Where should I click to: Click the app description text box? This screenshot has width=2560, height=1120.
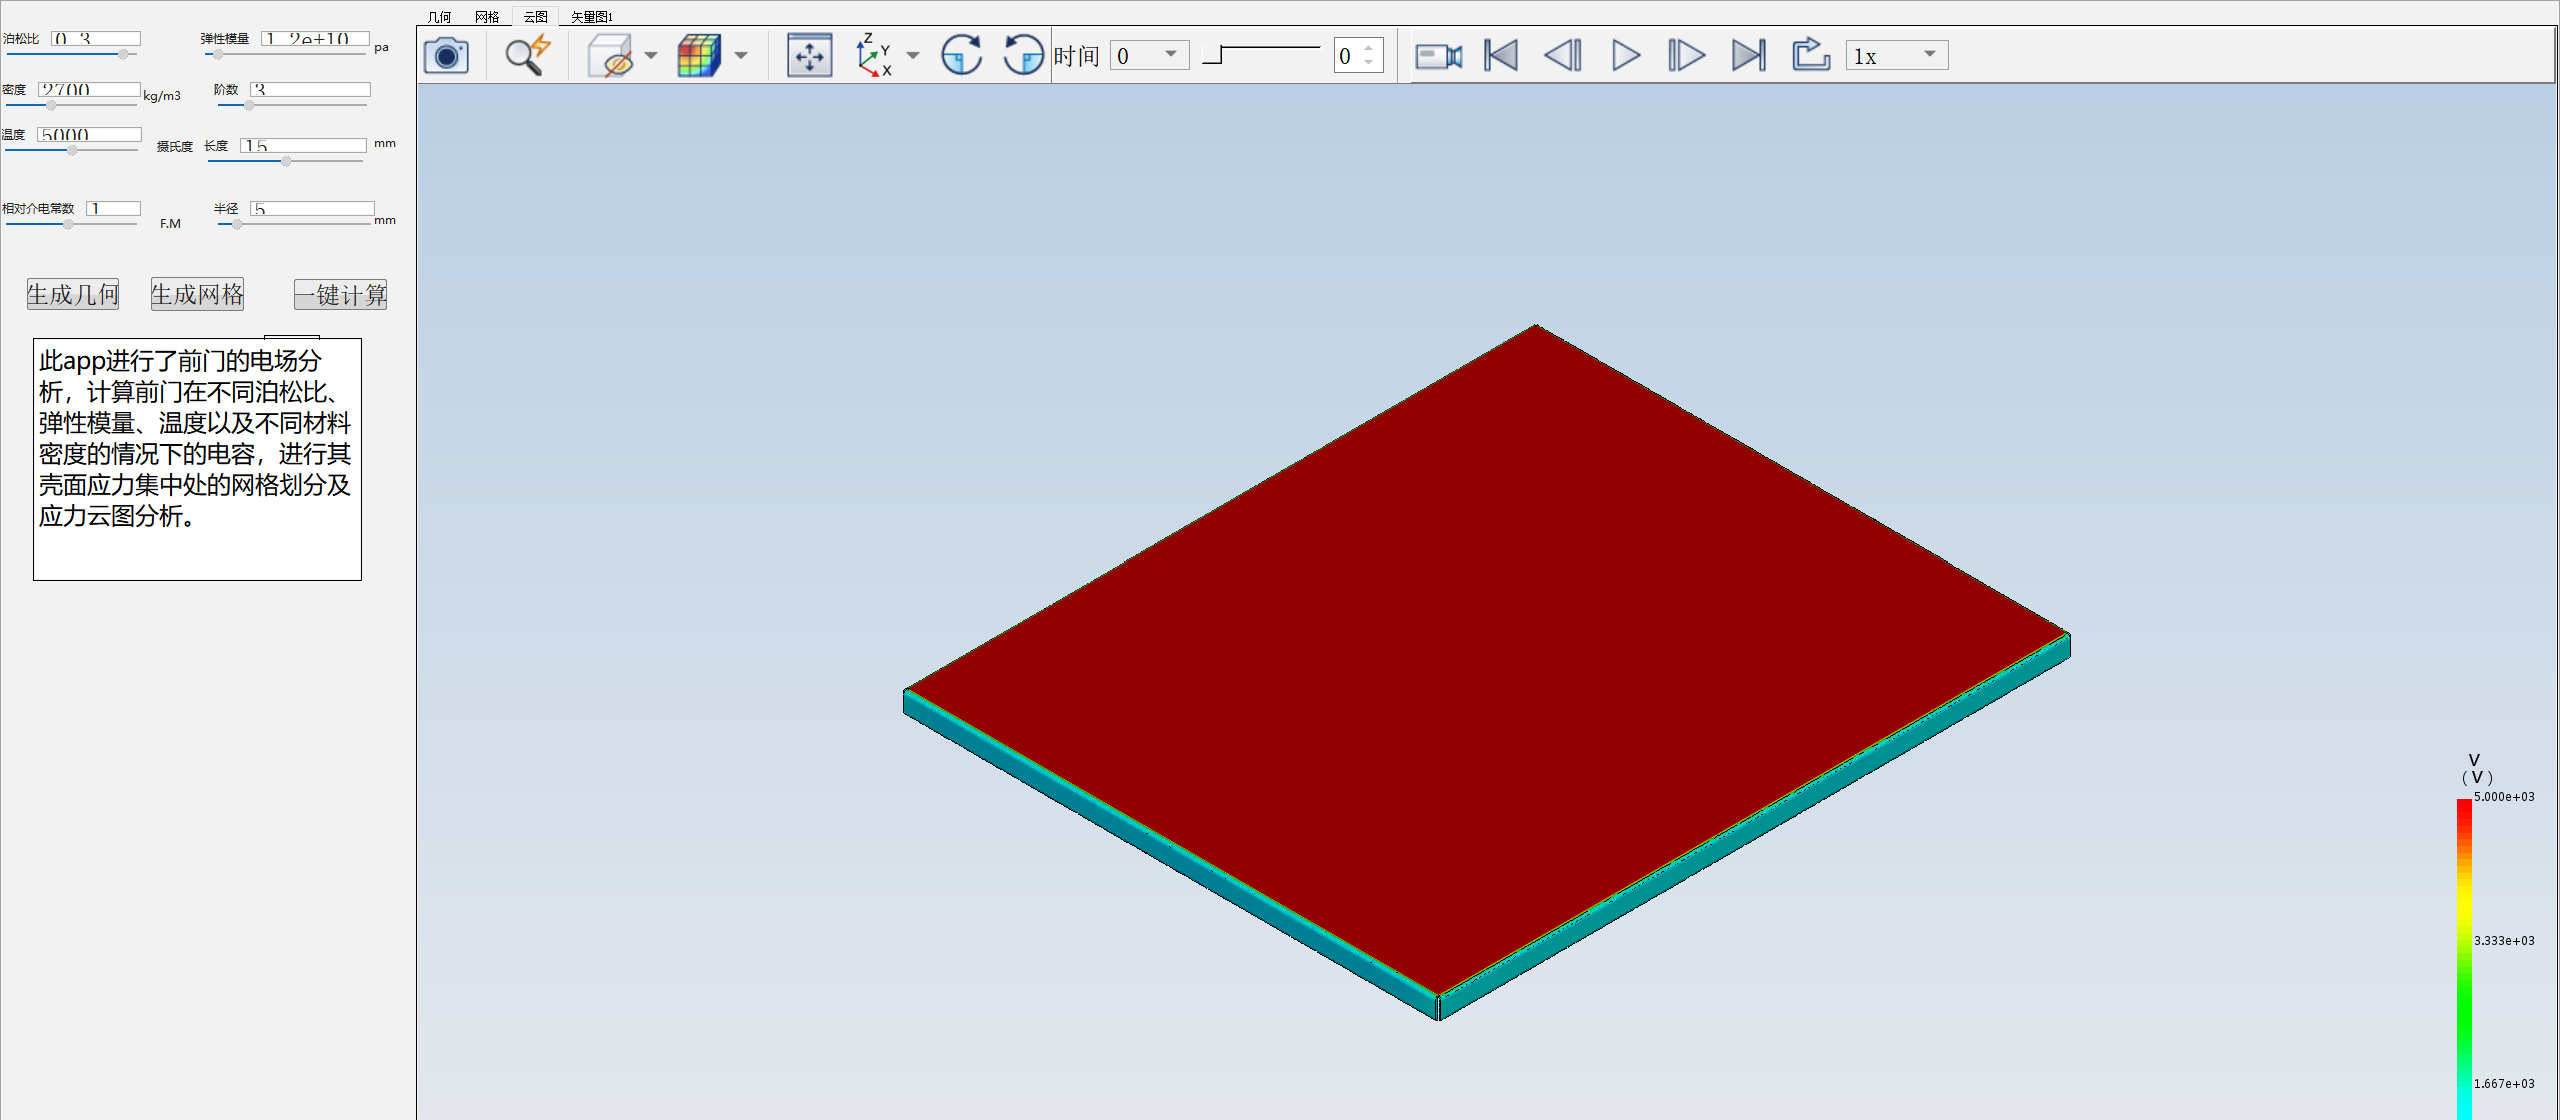[197, 459]
